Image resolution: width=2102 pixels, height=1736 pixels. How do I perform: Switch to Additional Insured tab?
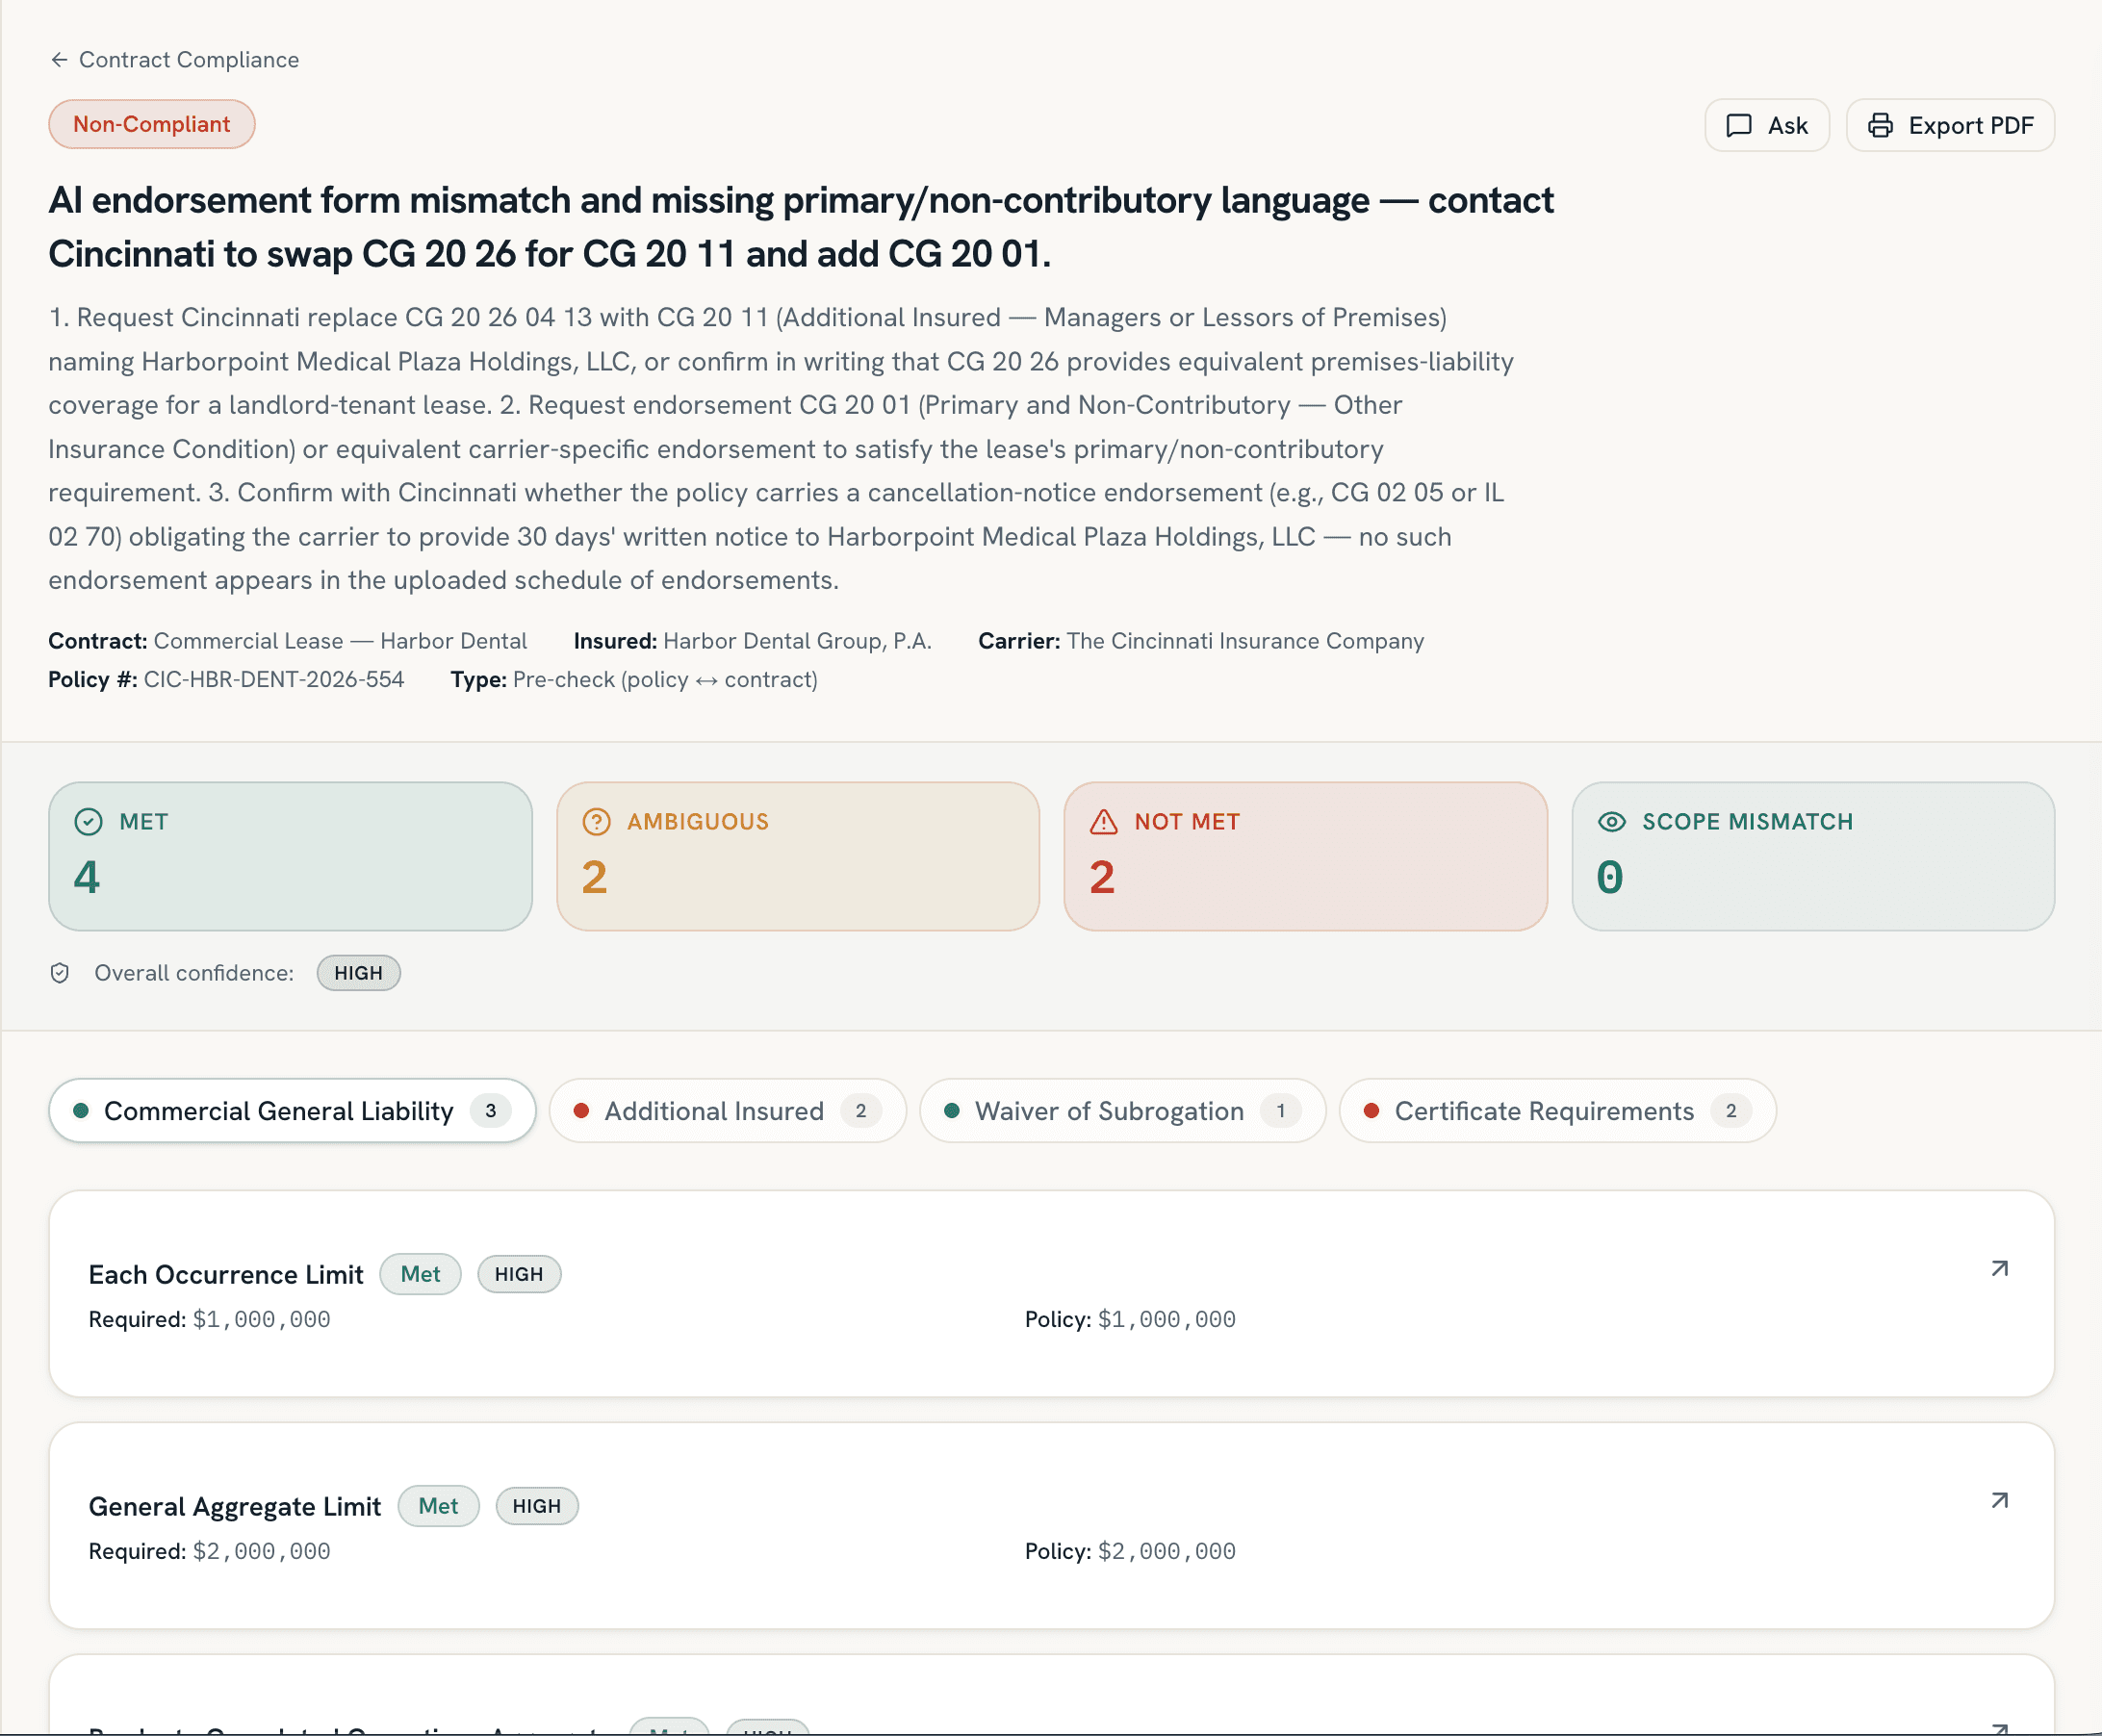click(727, 1110)
